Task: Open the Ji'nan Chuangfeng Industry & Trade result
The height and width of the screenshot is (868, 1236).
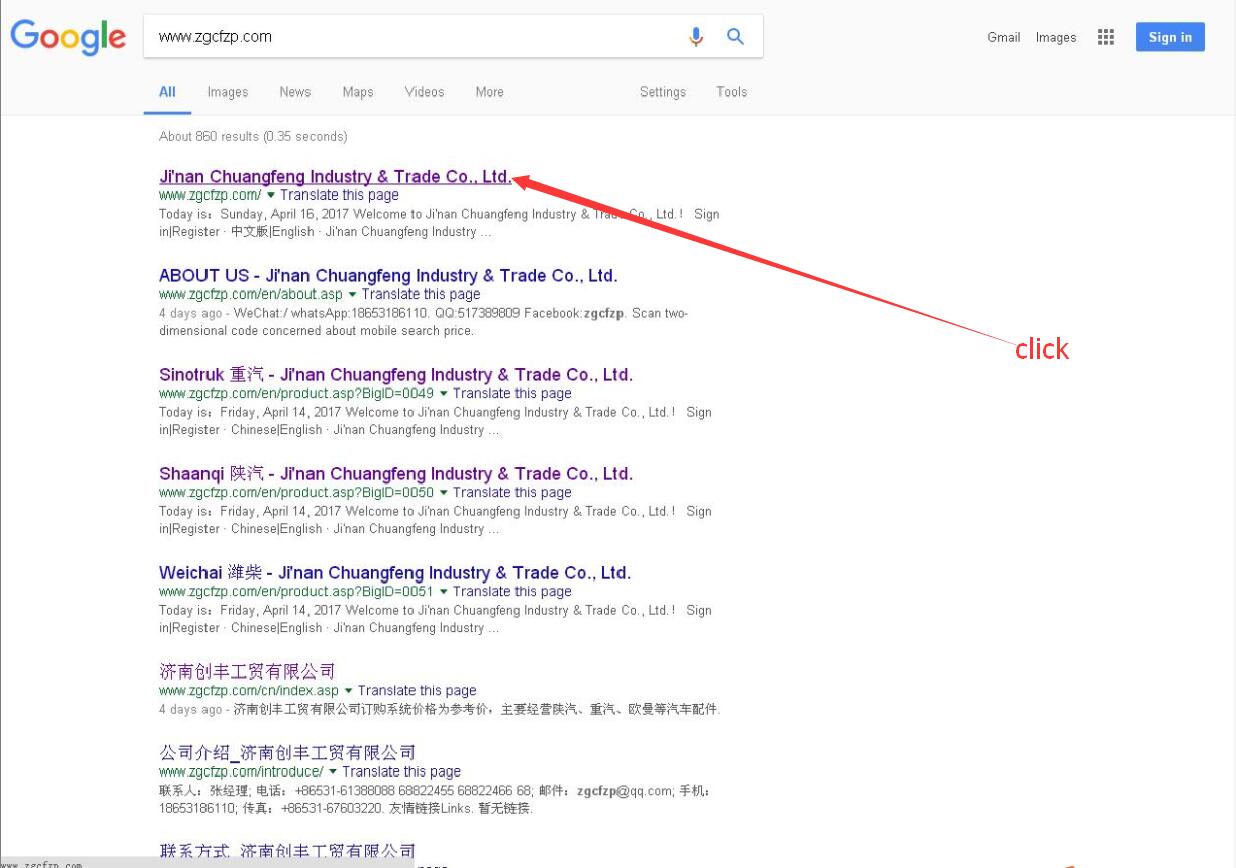Action: tap(335, 177)
